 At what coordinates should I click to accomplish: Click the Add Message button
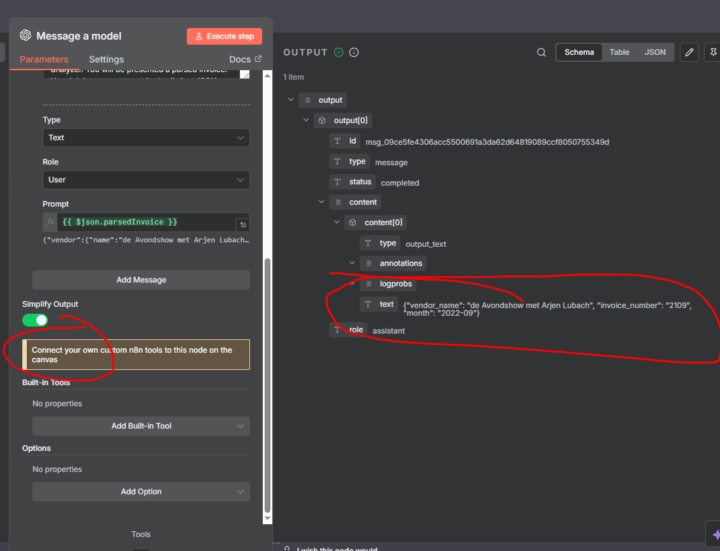click(141, 280)
